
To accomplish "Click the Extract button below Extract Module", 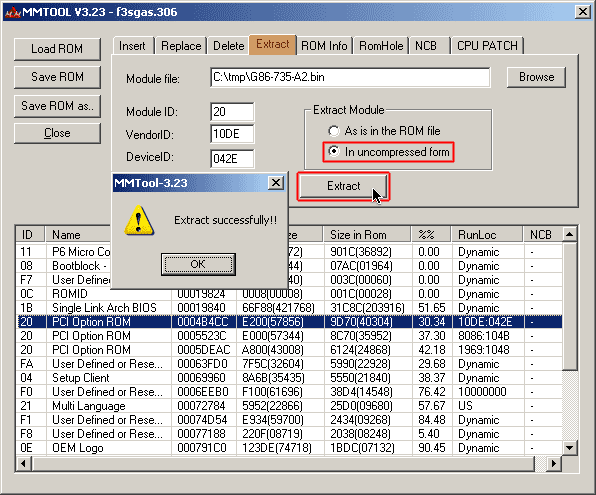I will click(x=344, y=186).
